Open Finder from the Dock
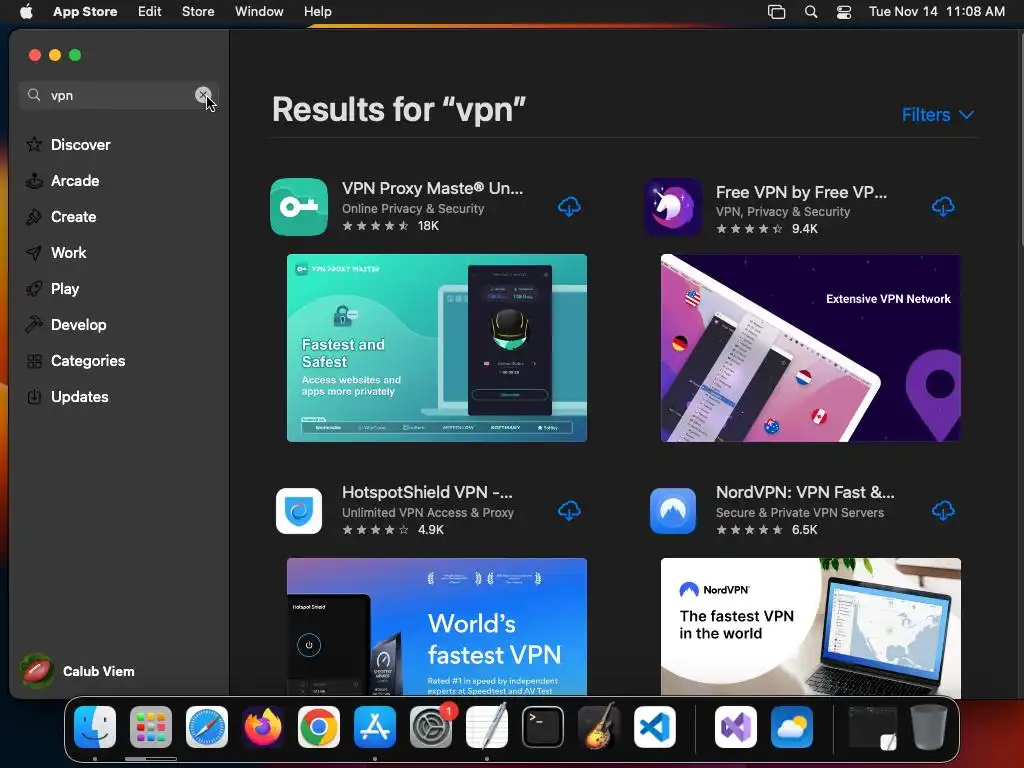This screenshot has width=1024, height=768. pos(95,727)
